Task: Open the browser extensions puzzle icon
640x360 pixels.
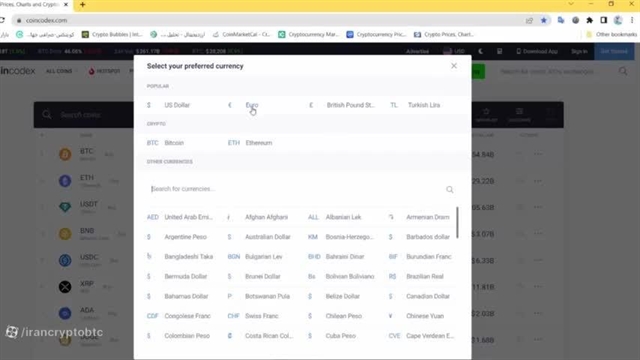Action: click(589, 20)
